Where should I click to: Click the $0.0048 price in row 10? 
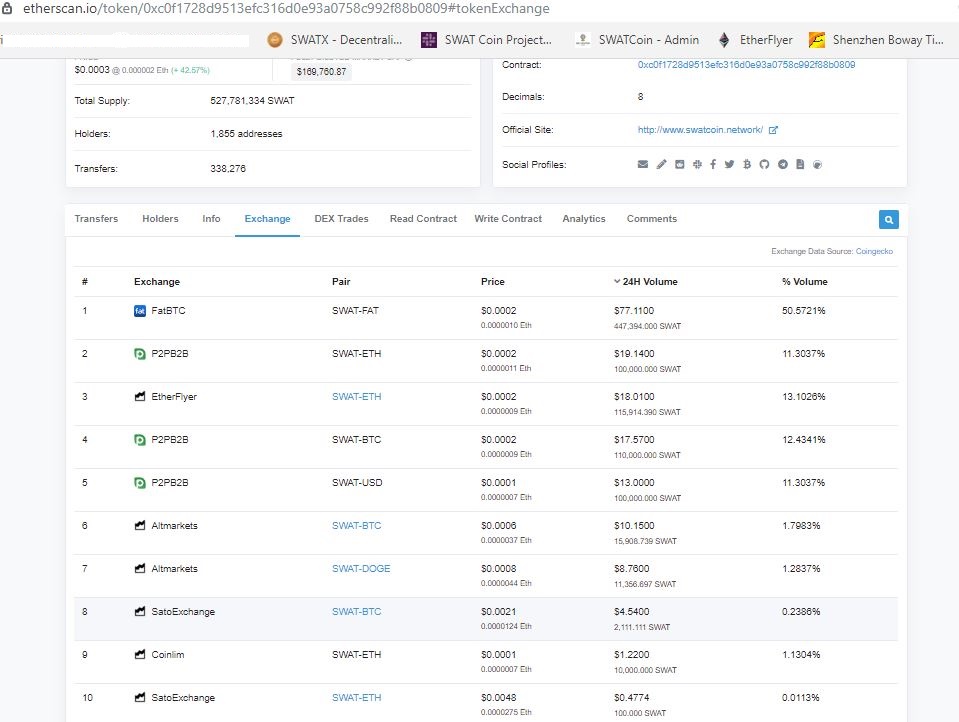coord(498,698)
